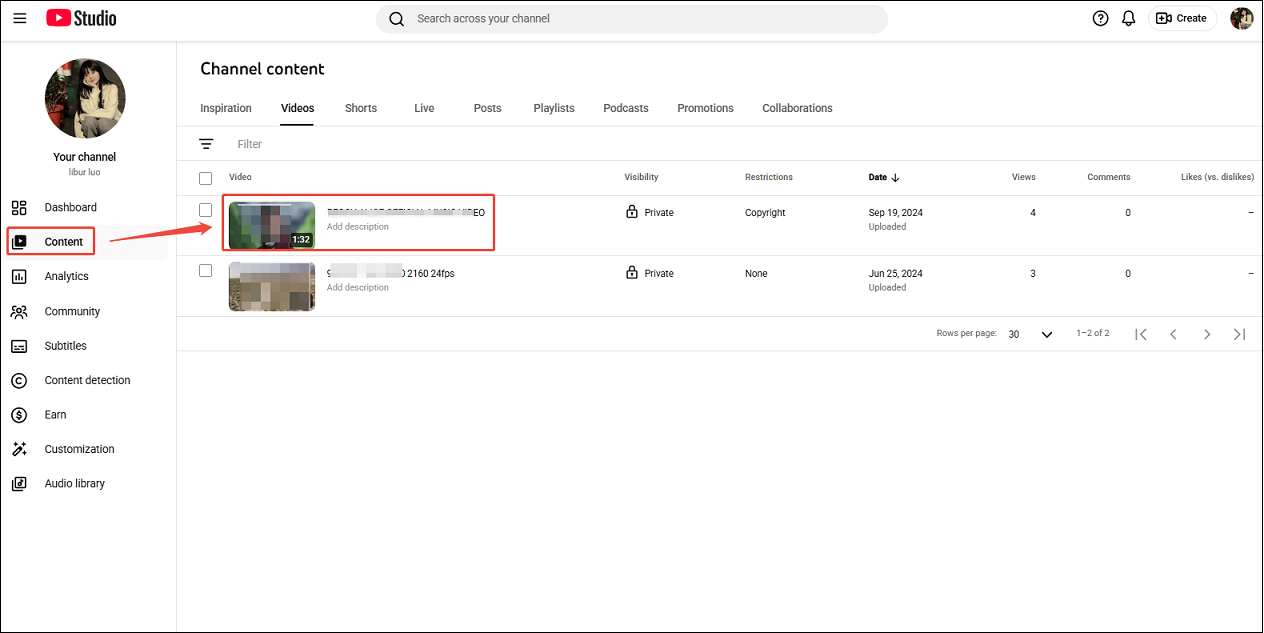Open the Dashboard section in the sidebar
This screenshot has width=1264, height=633.
click(70, 207)
